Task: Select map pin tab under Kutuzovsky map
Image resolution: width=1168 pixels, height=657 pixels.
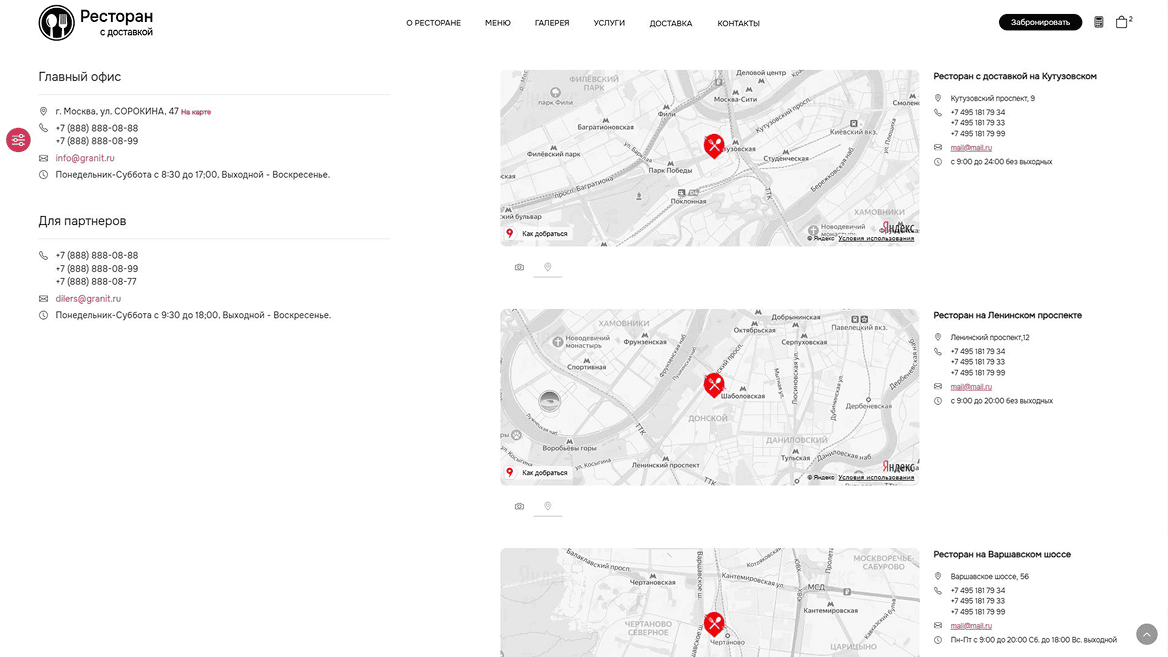Action: pos(547,267)
